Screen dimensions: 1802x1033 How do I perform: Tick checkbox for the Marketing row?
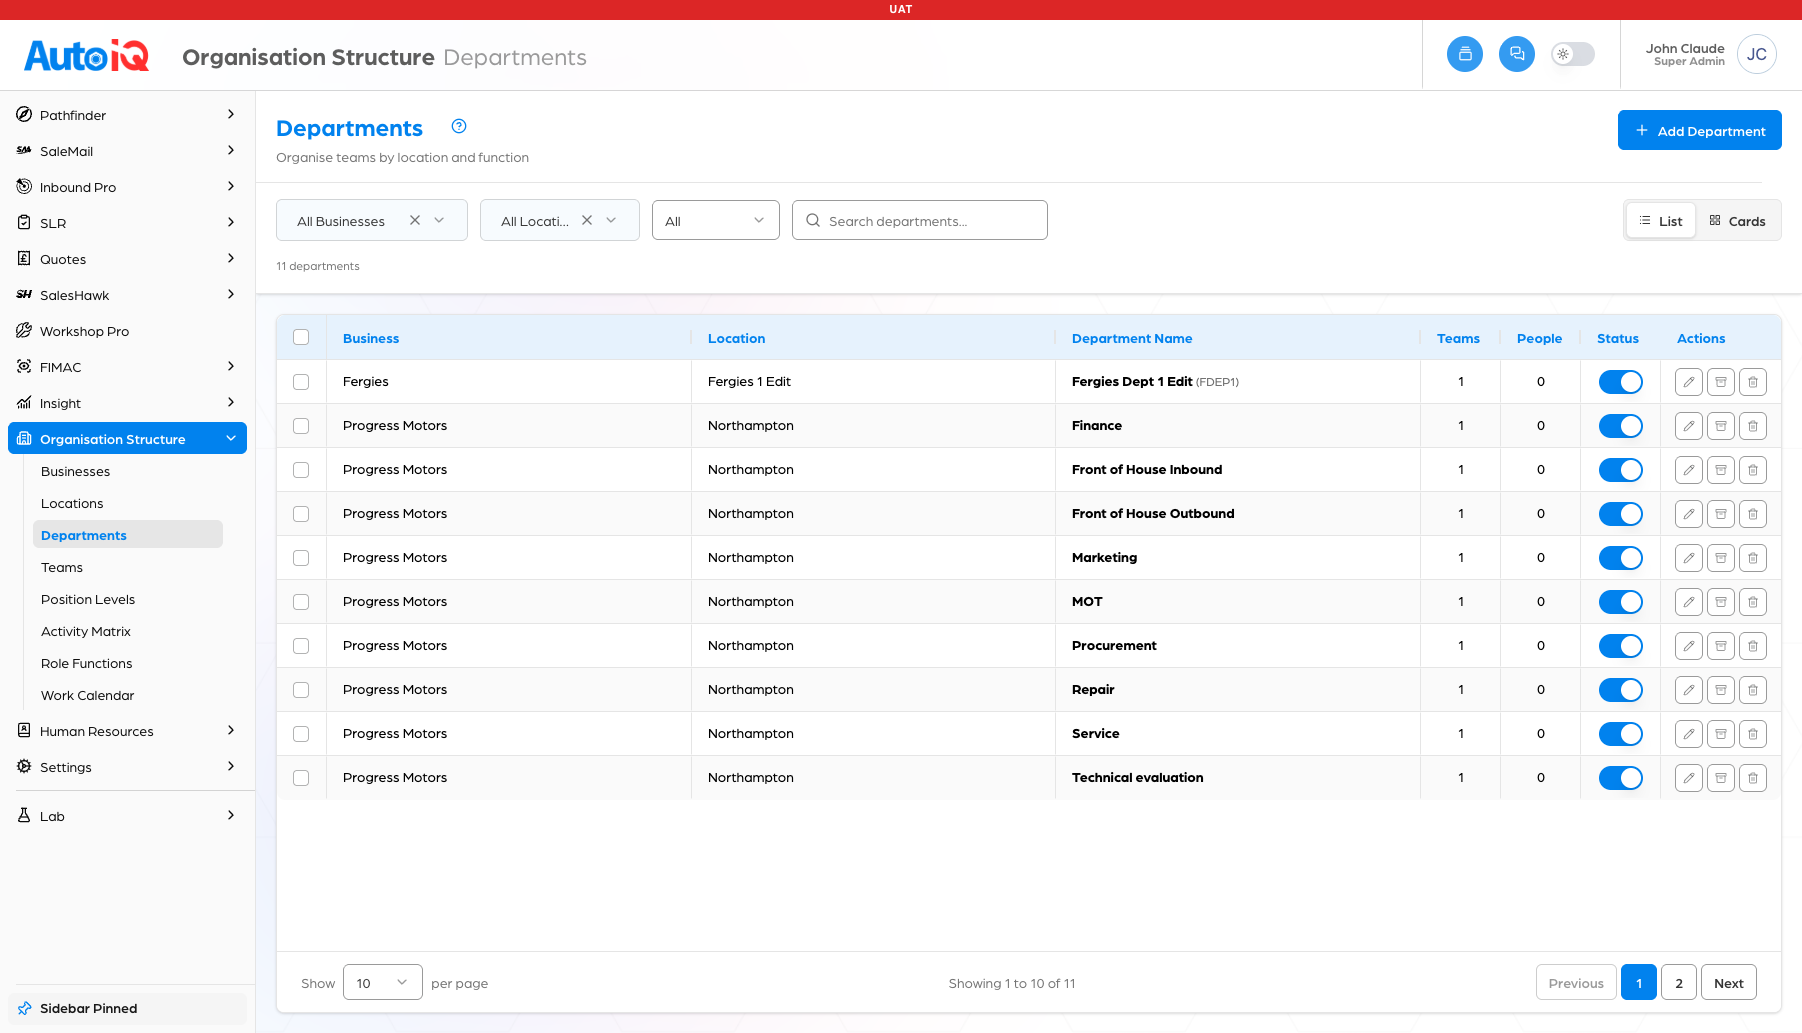click(301, 558)
